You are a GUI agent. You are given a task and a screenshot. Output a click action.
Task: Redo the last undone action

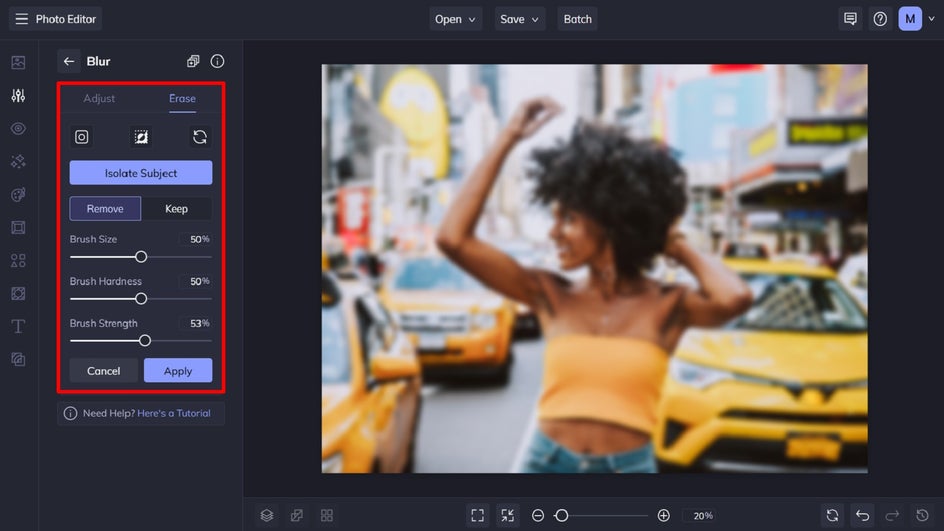[x=892, y=516]
